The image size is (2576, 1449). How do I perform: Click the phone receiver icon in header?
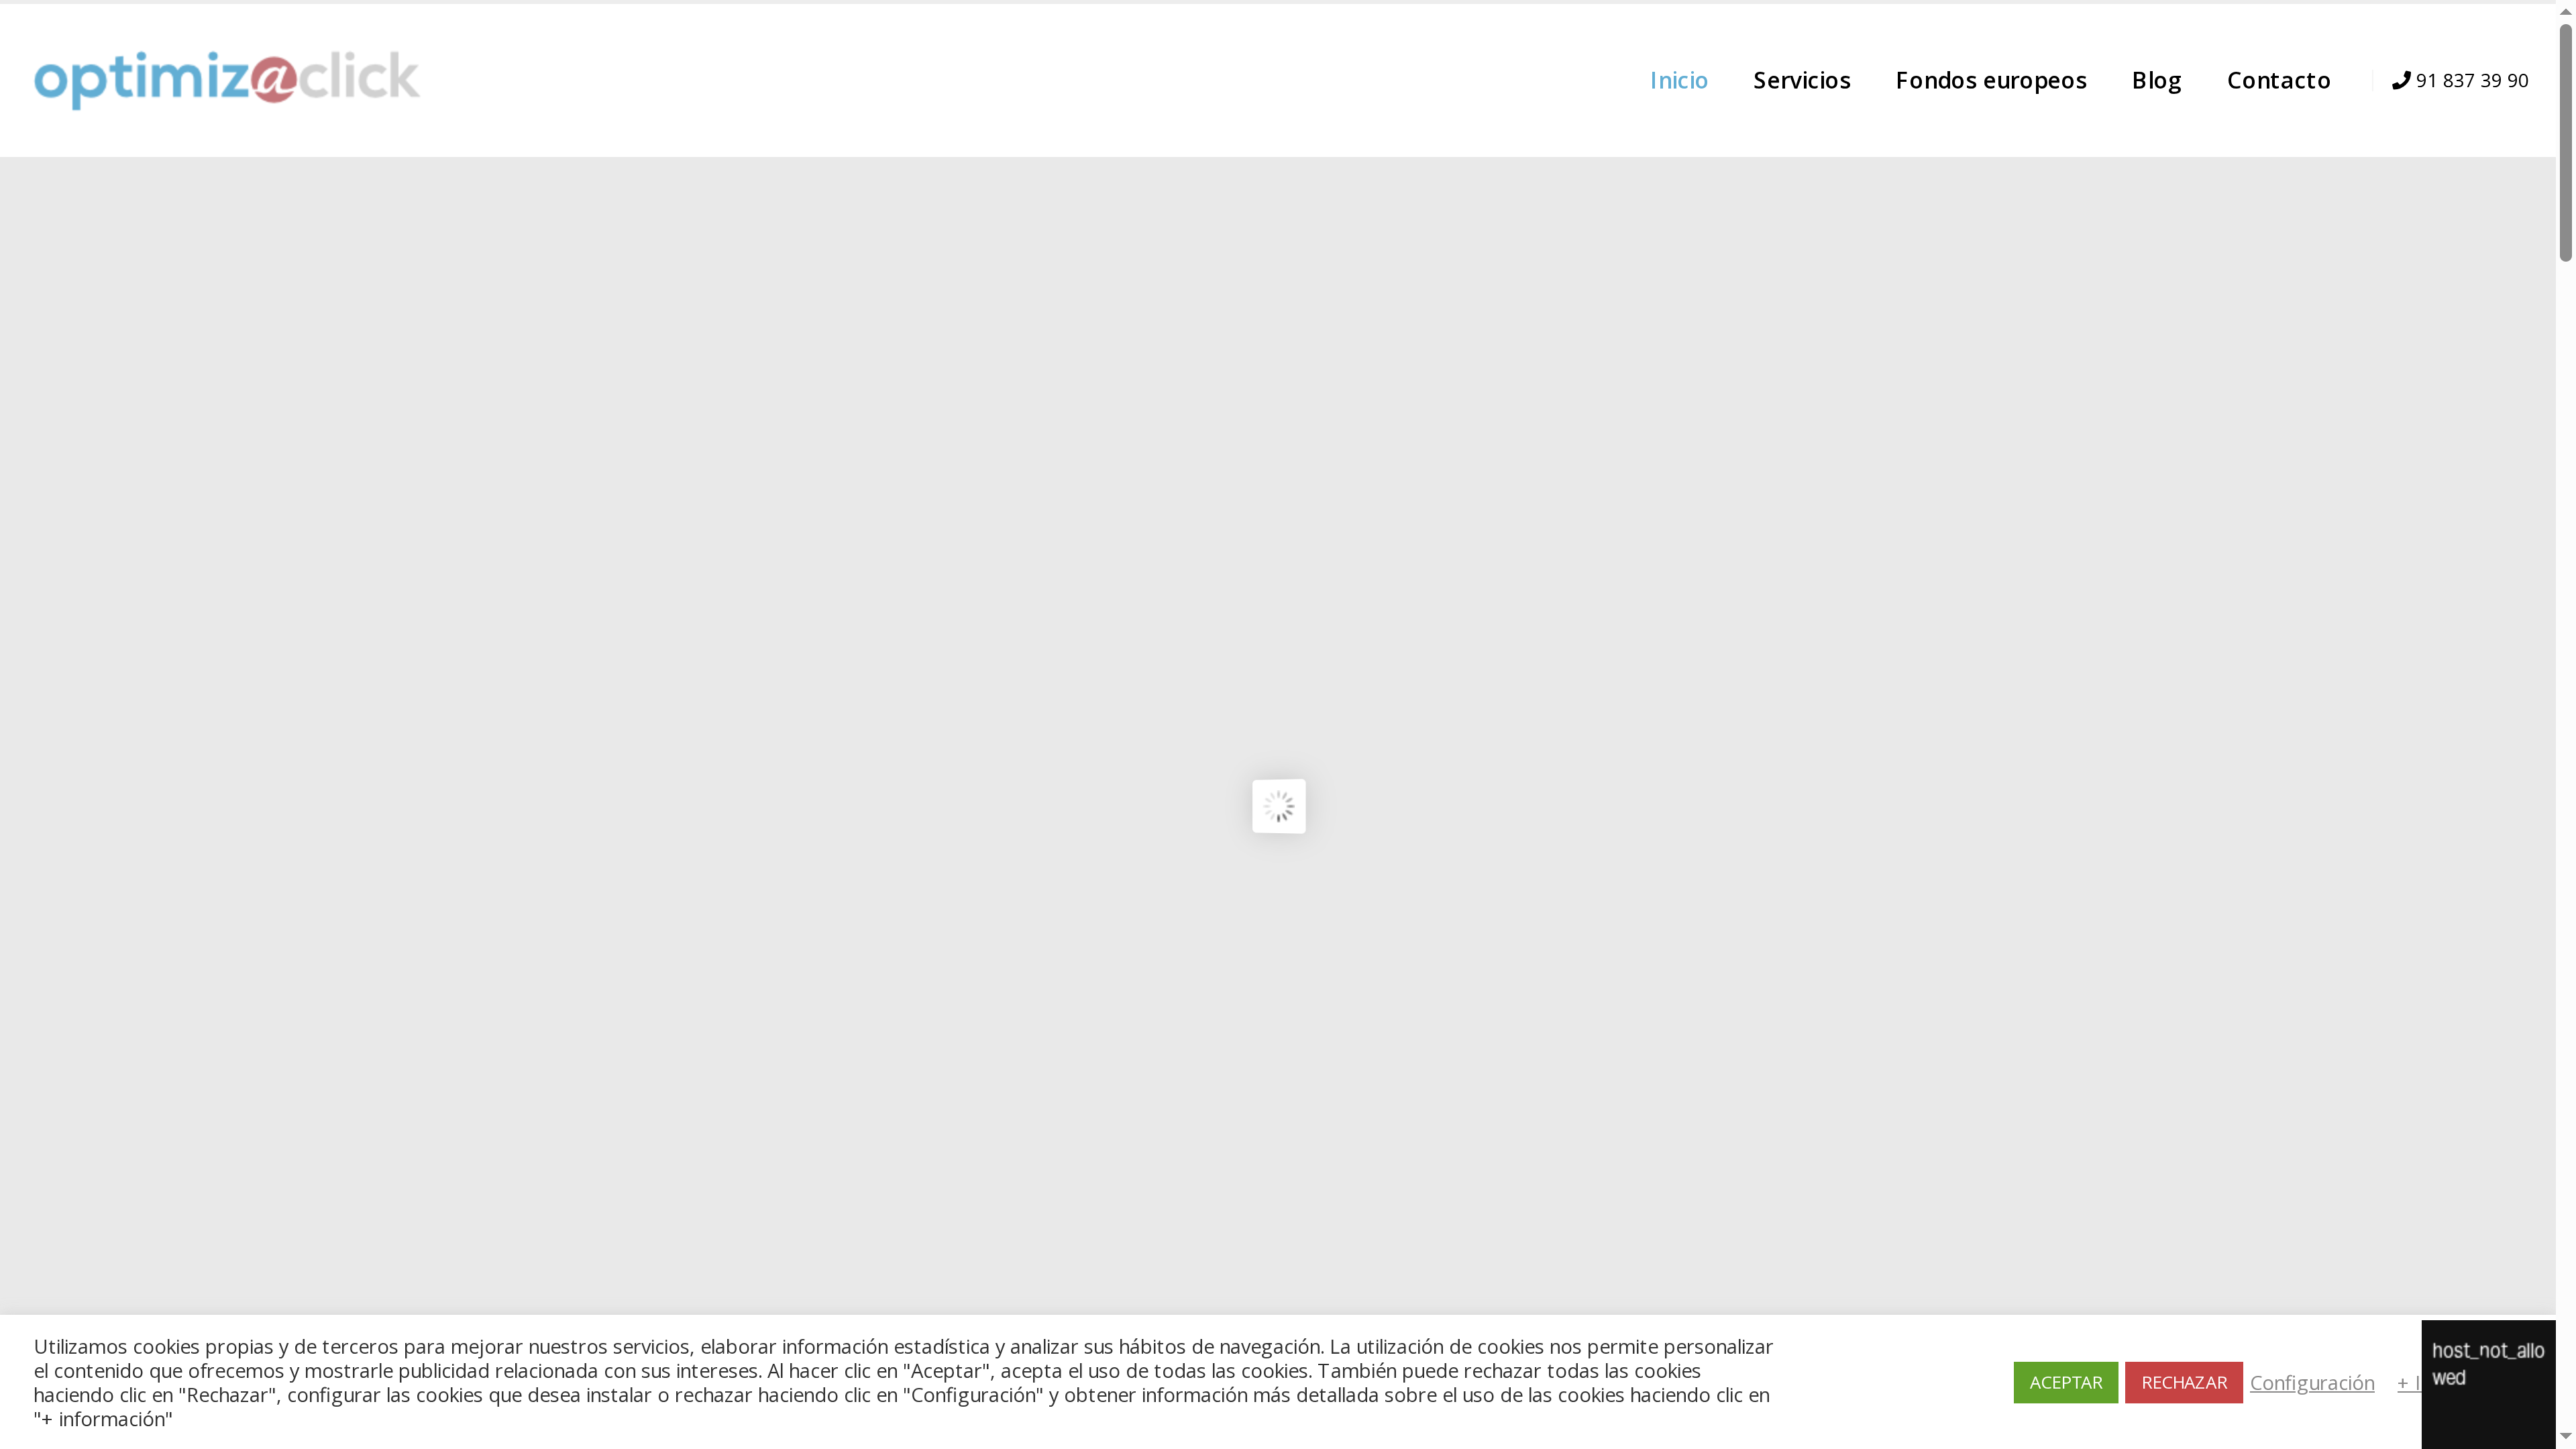(2401, 80)
